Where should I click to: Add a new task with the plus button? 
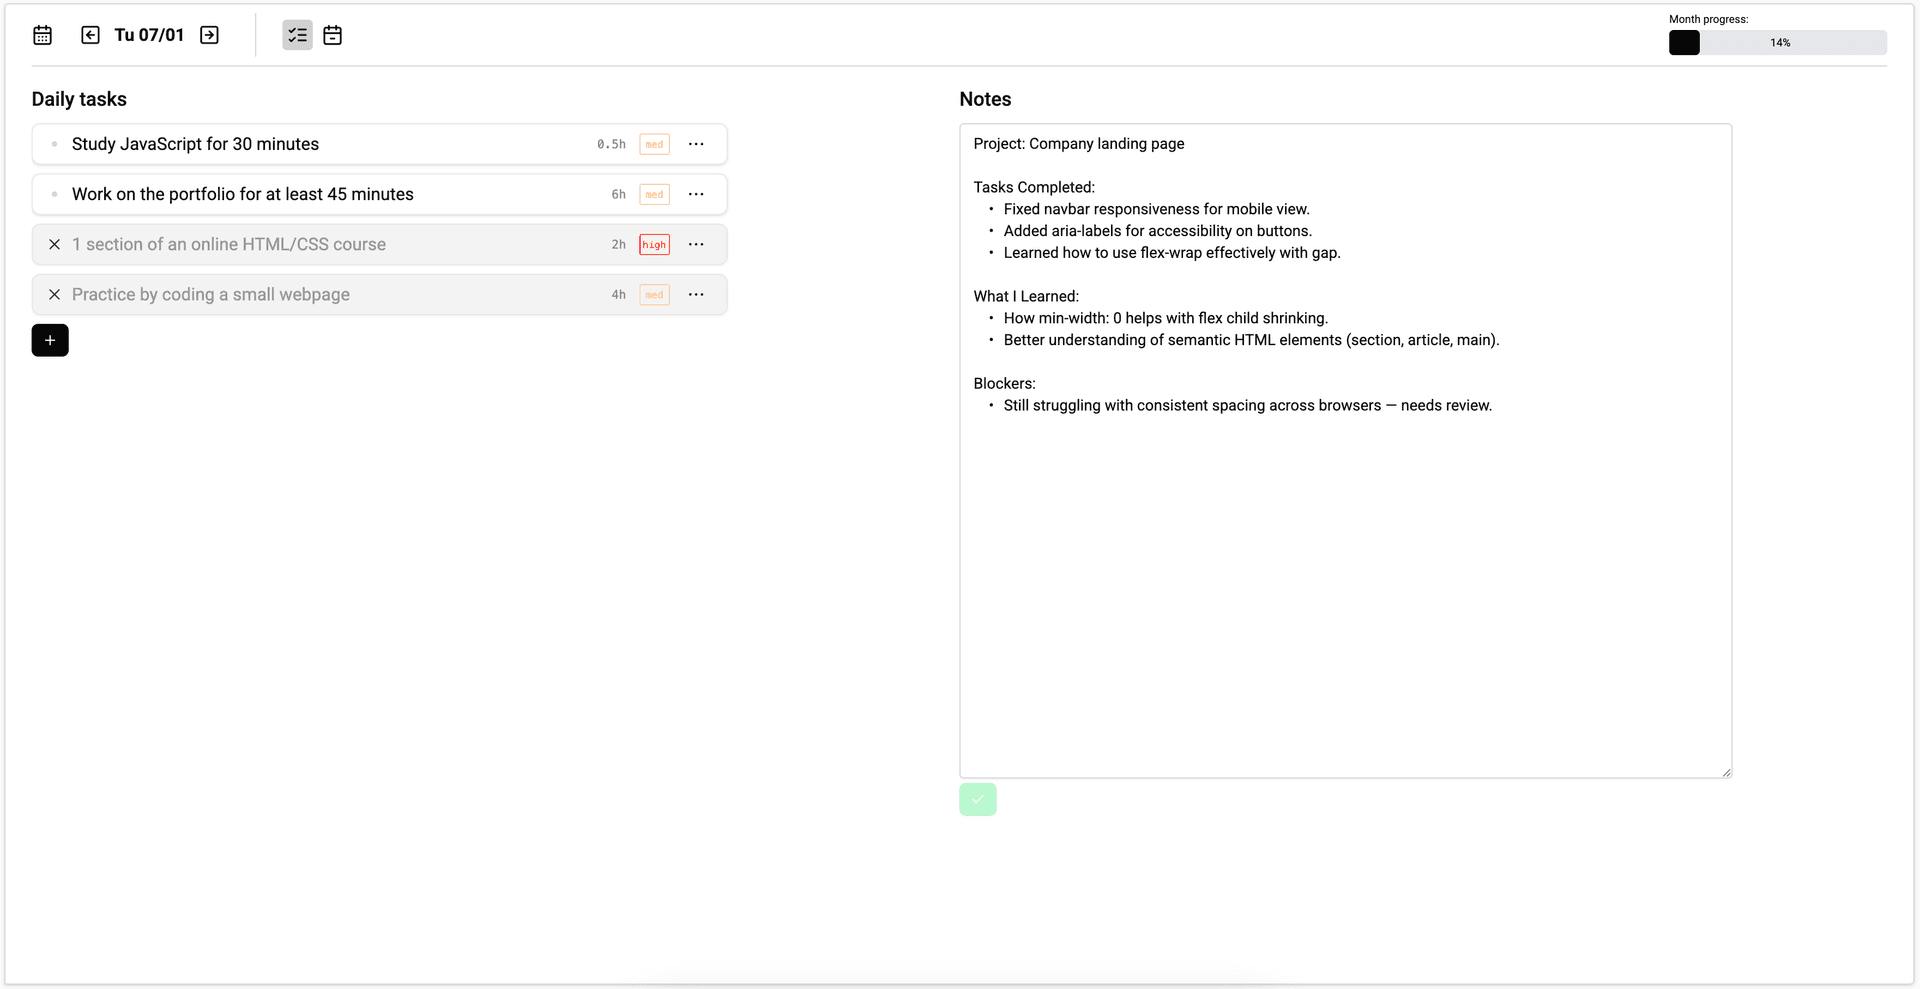tap(50, 340)
